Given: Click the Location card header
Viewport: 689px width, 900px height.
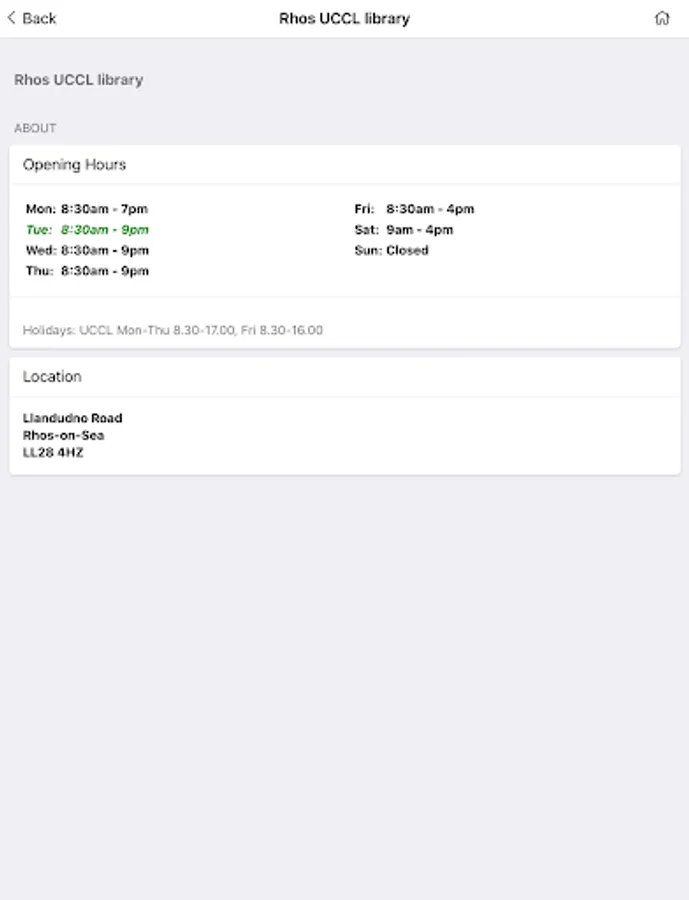Looking at the screenshot, I should [53, 377].
